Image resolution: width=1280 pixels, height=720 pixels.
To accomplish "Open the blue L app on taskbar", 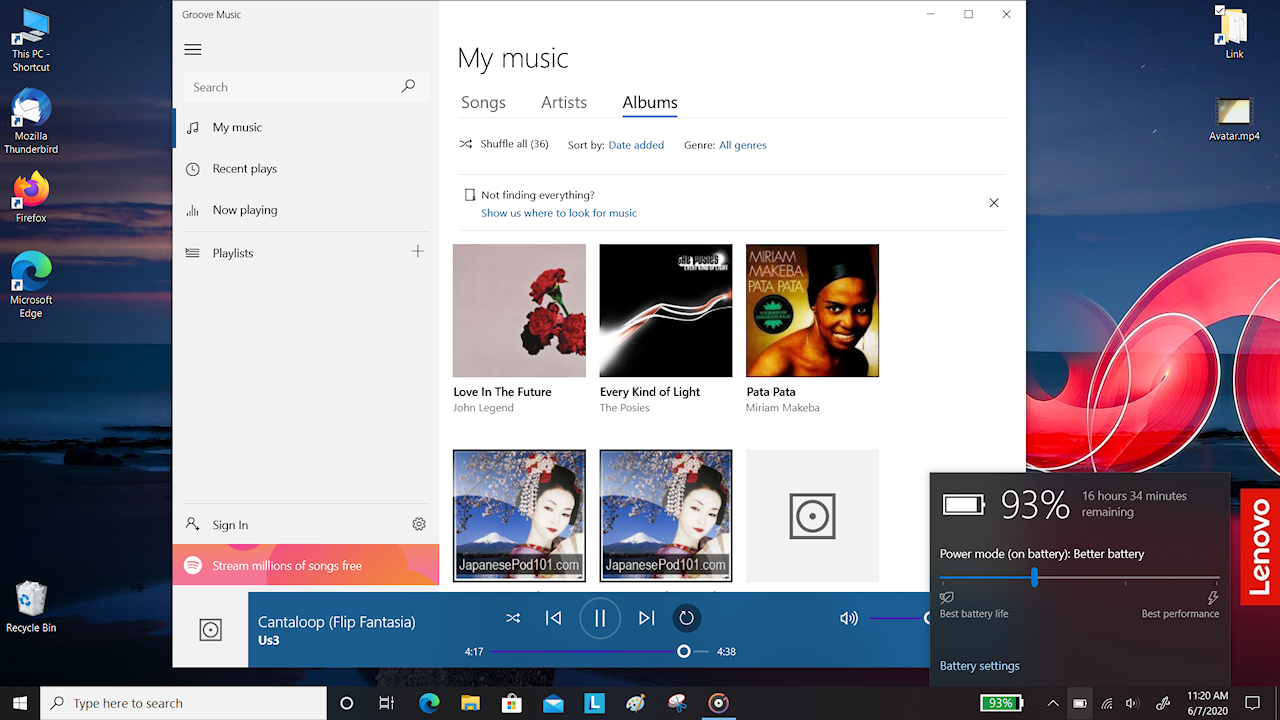I will click(595, 703).
